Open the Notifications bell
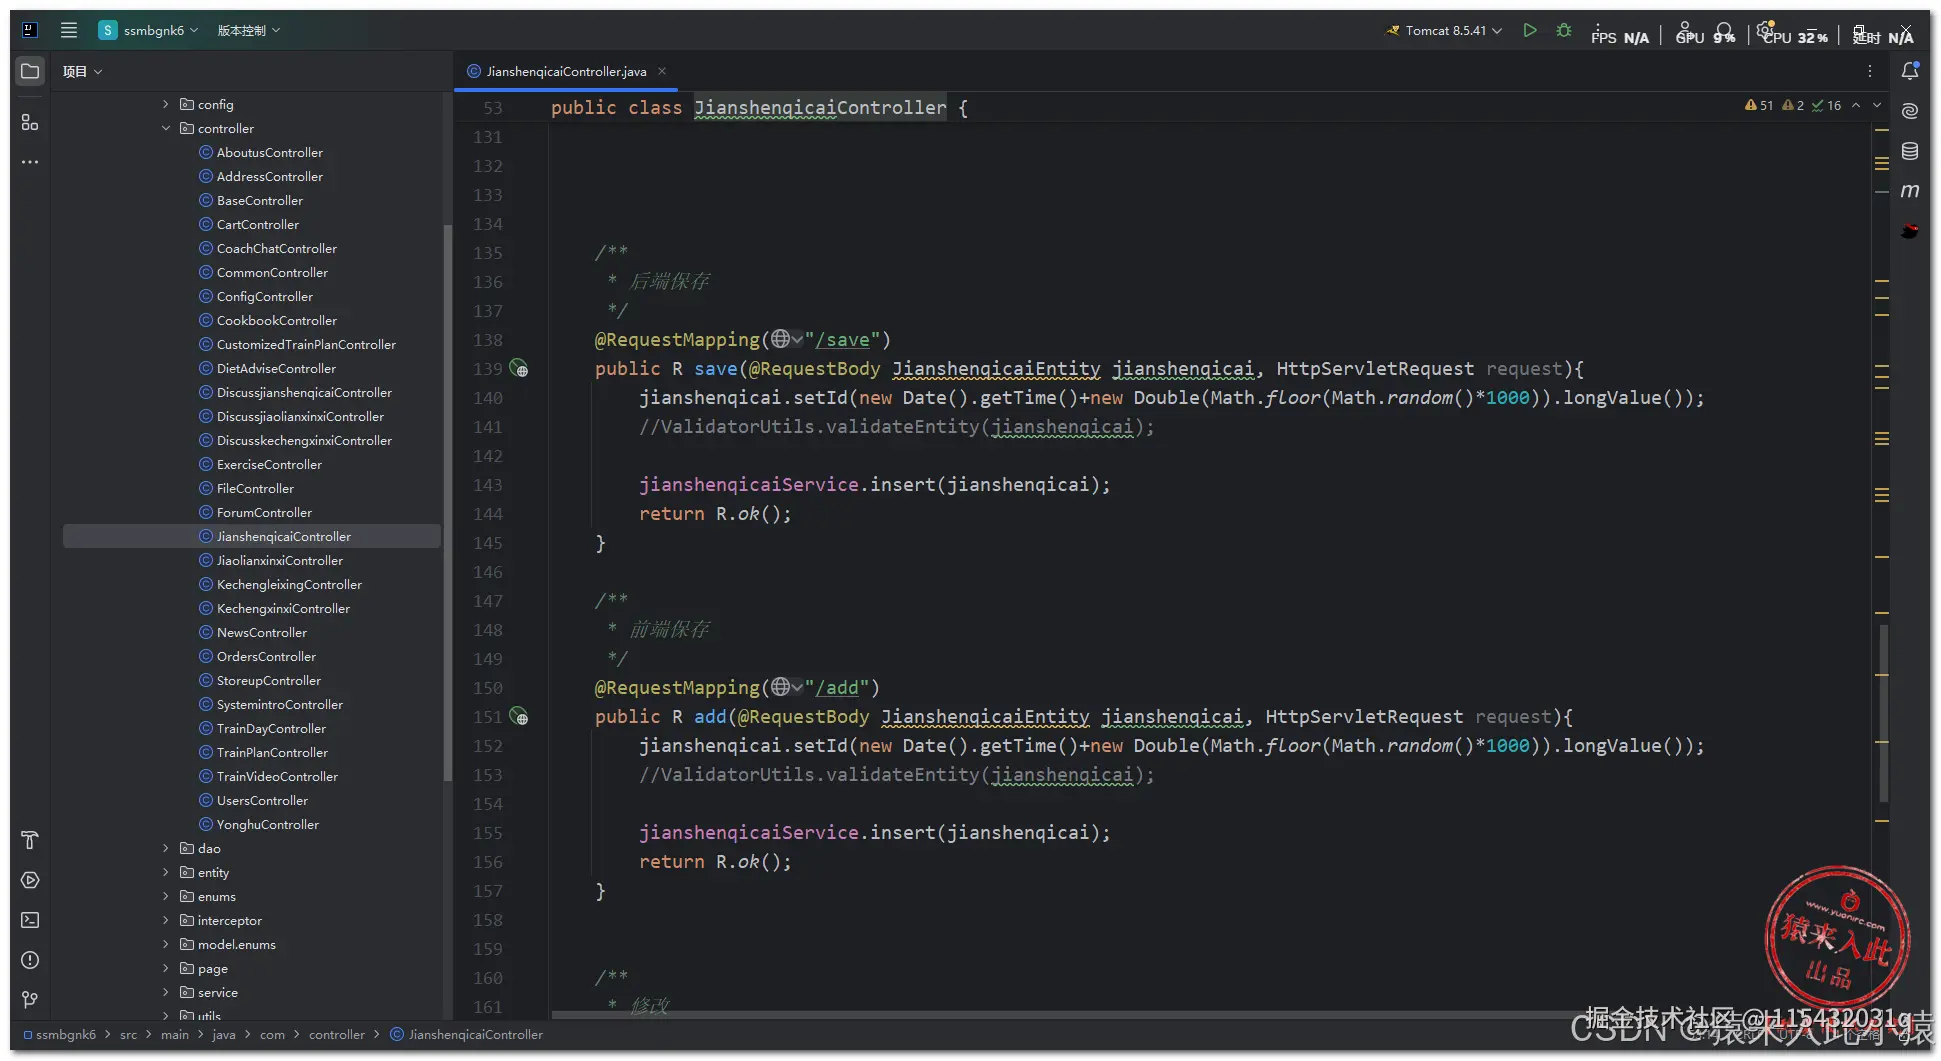The height and width of the screenshot is (1061, 1941). click(1910, 71)
